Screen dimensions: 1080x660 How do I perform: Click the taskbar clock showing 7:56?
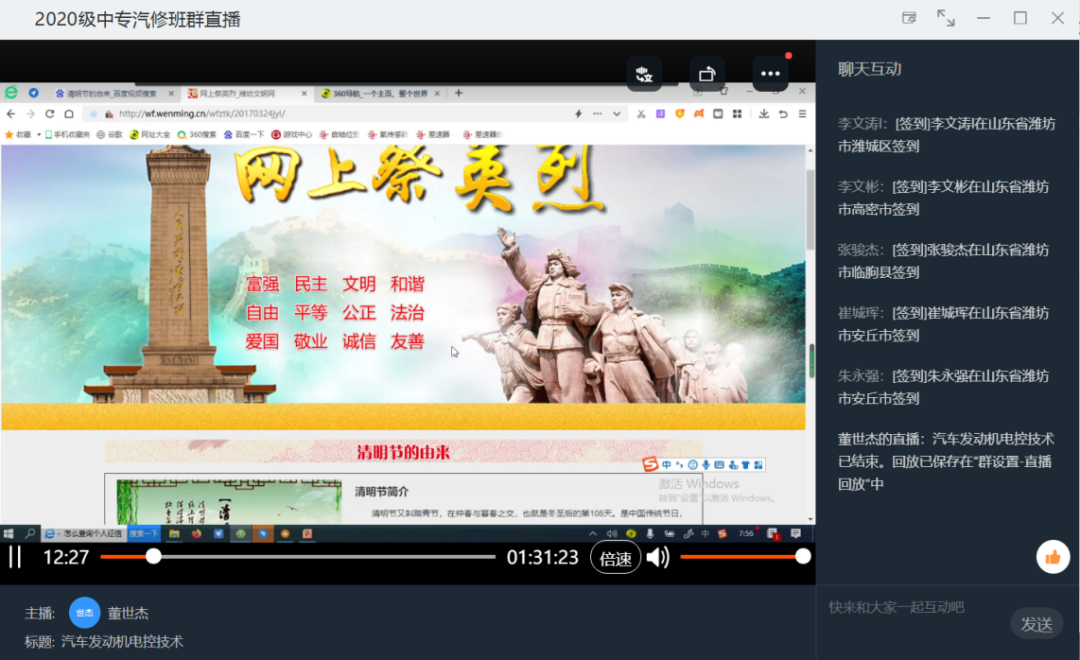746,533
